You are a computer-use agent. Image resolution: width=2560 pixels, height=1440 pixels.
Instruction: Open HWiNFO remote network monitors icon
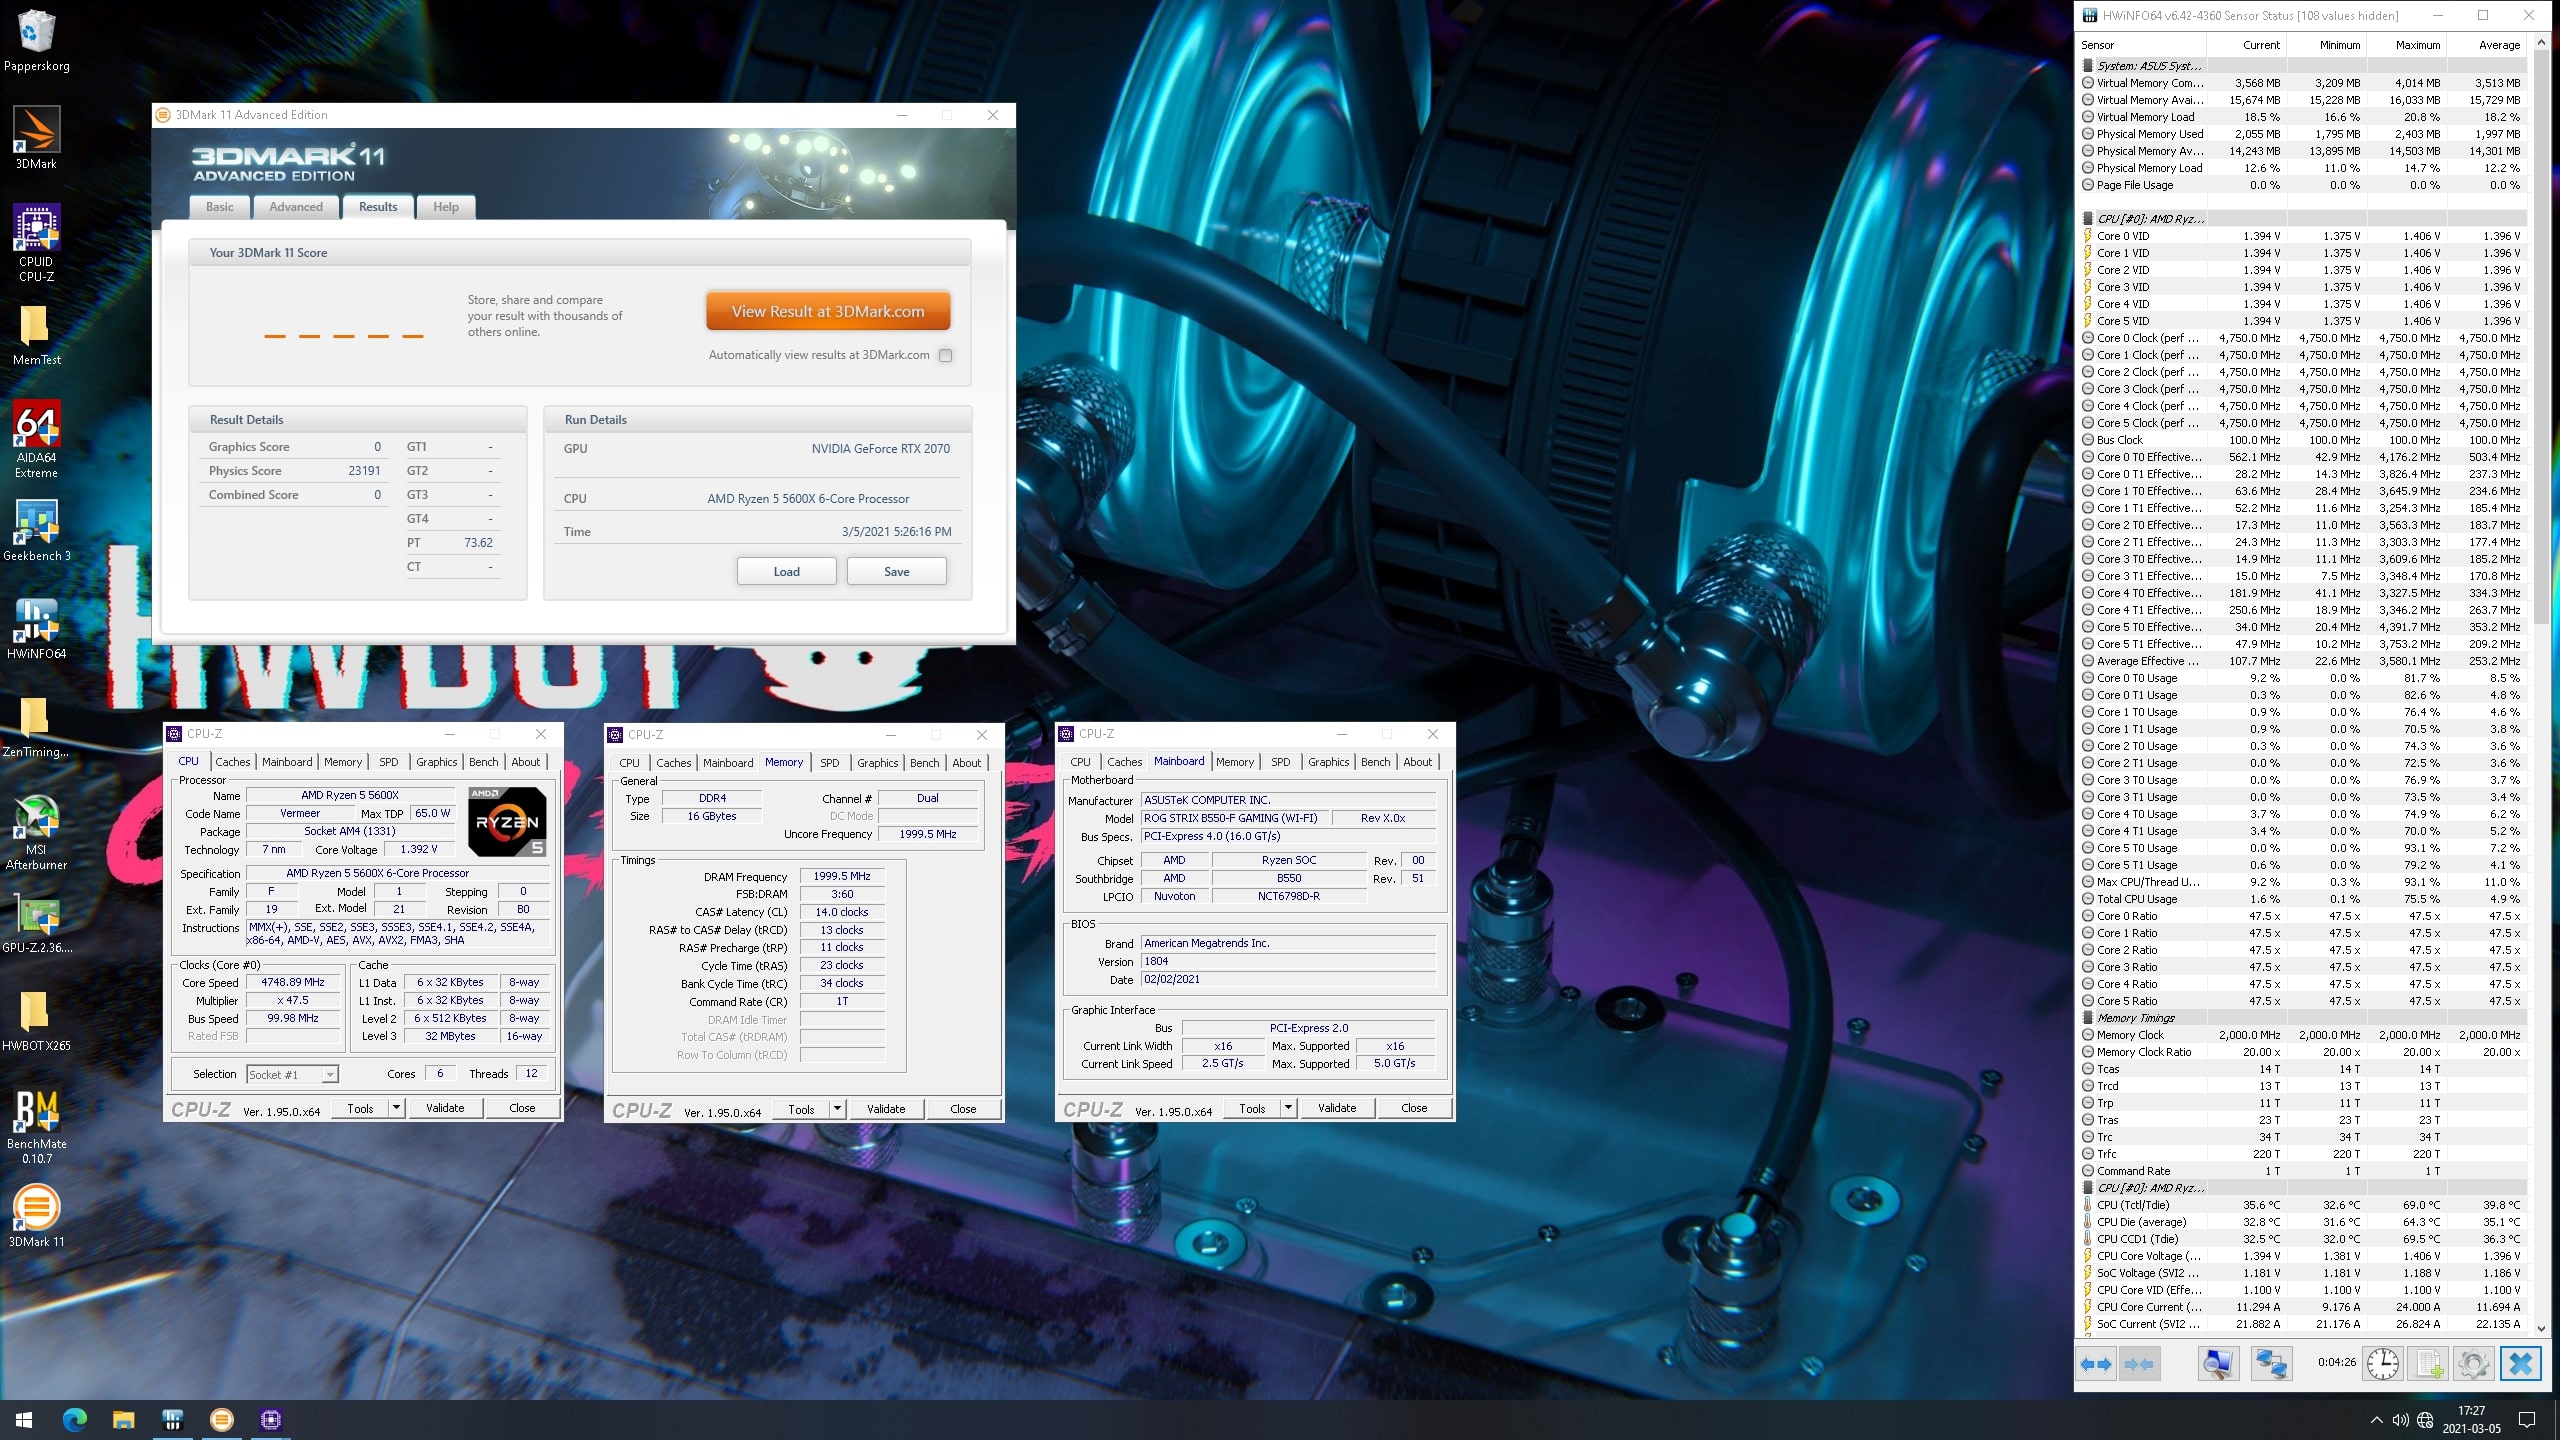tap(2271, 1363)
